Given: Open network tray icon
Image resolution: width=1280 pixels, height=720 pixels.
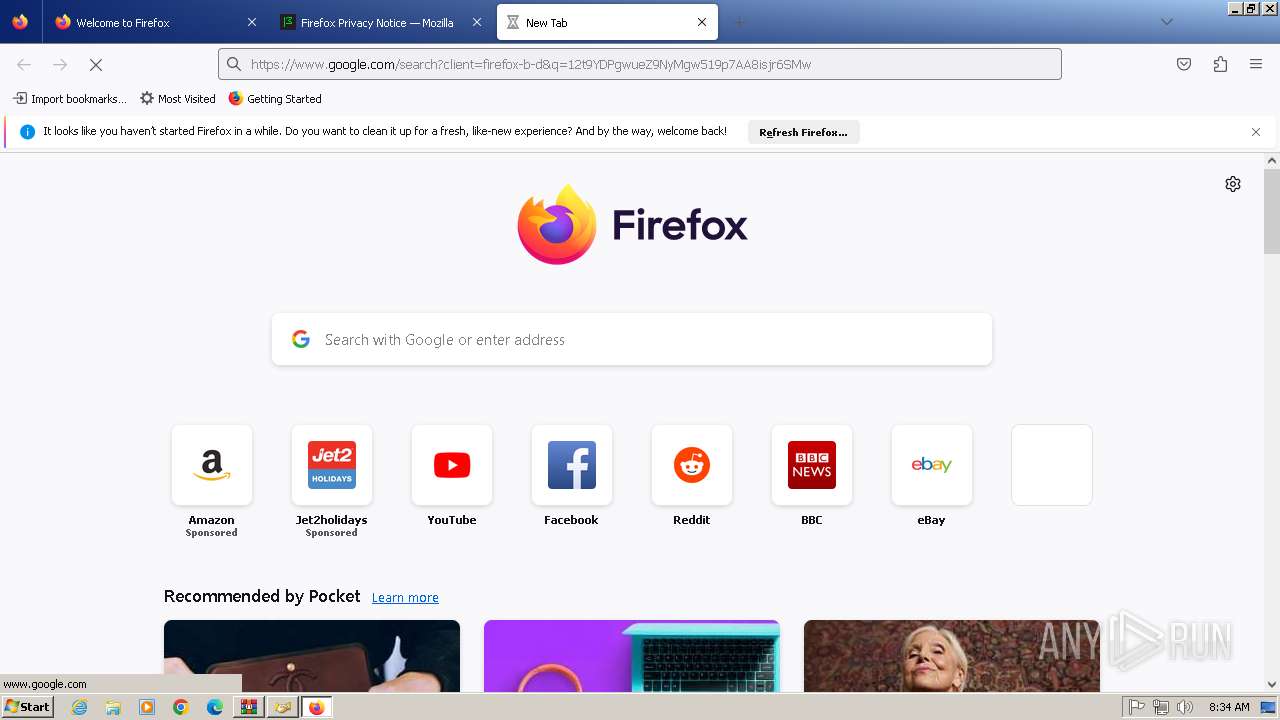Looking at the screenshot, I should pyautogui.click(x=1161, y=707).
